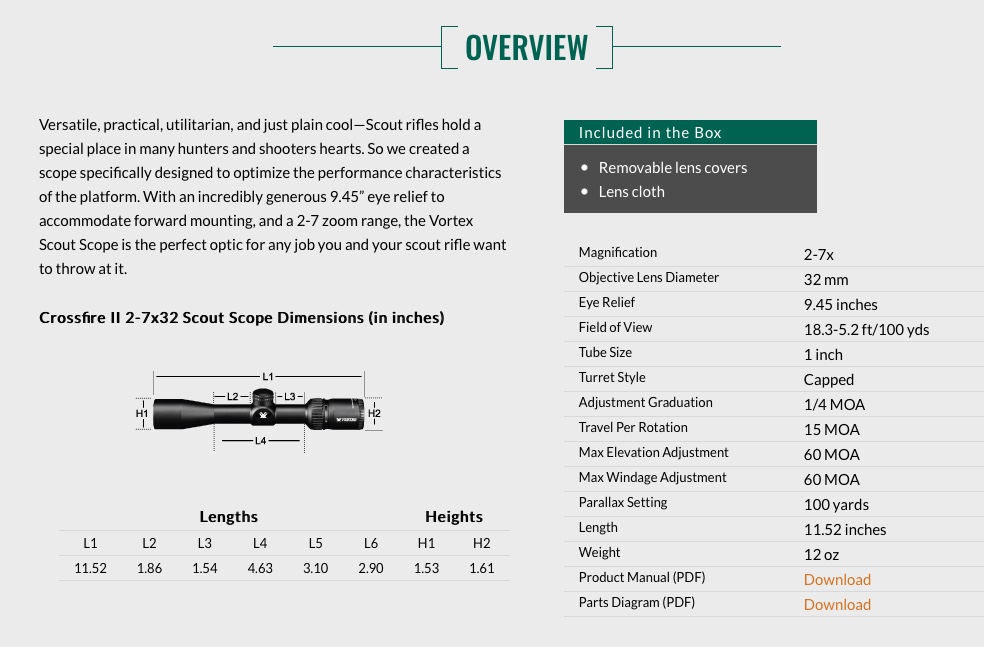Click the 'Capped' value

(828, 380)
